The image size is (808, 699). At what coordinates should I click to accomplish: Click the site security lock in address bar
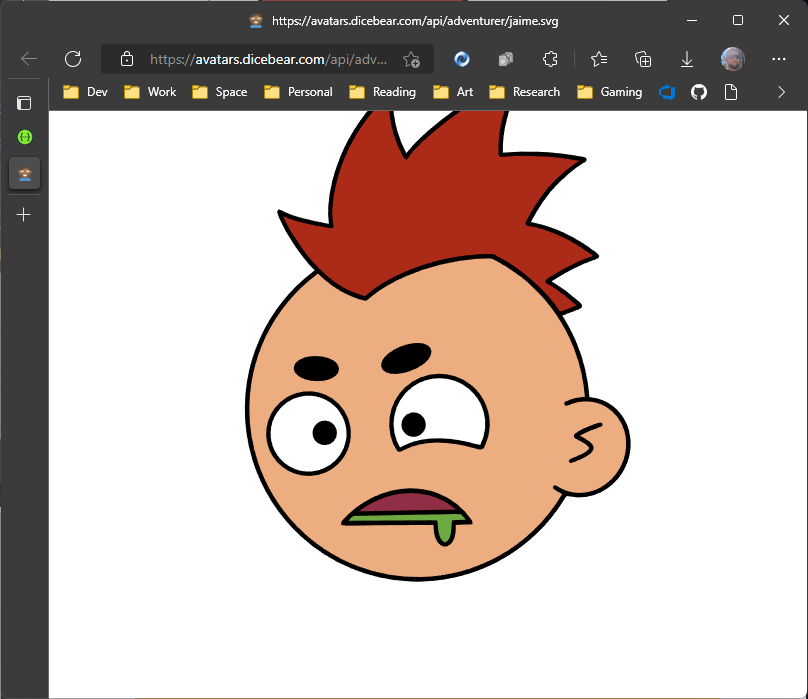point(126,59)
